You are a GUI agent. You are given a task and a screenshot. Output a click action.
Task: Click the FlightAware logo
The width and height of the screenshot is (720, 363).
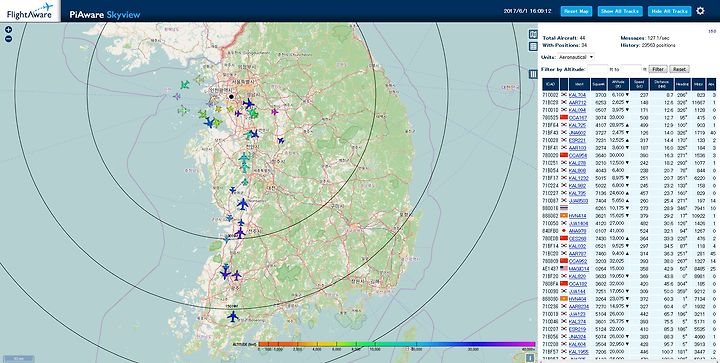pyautogui.click(x=30, y=11)
